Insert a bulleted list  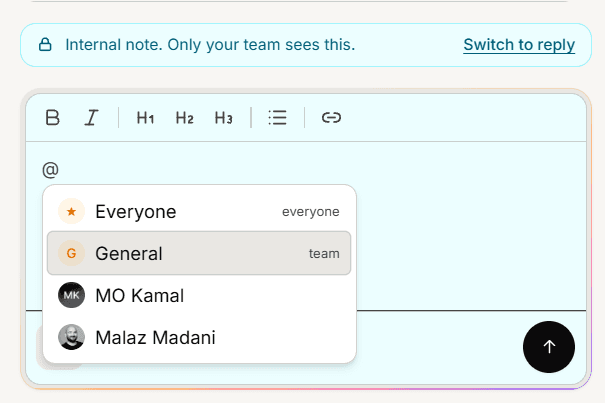[x=277, y=117]
